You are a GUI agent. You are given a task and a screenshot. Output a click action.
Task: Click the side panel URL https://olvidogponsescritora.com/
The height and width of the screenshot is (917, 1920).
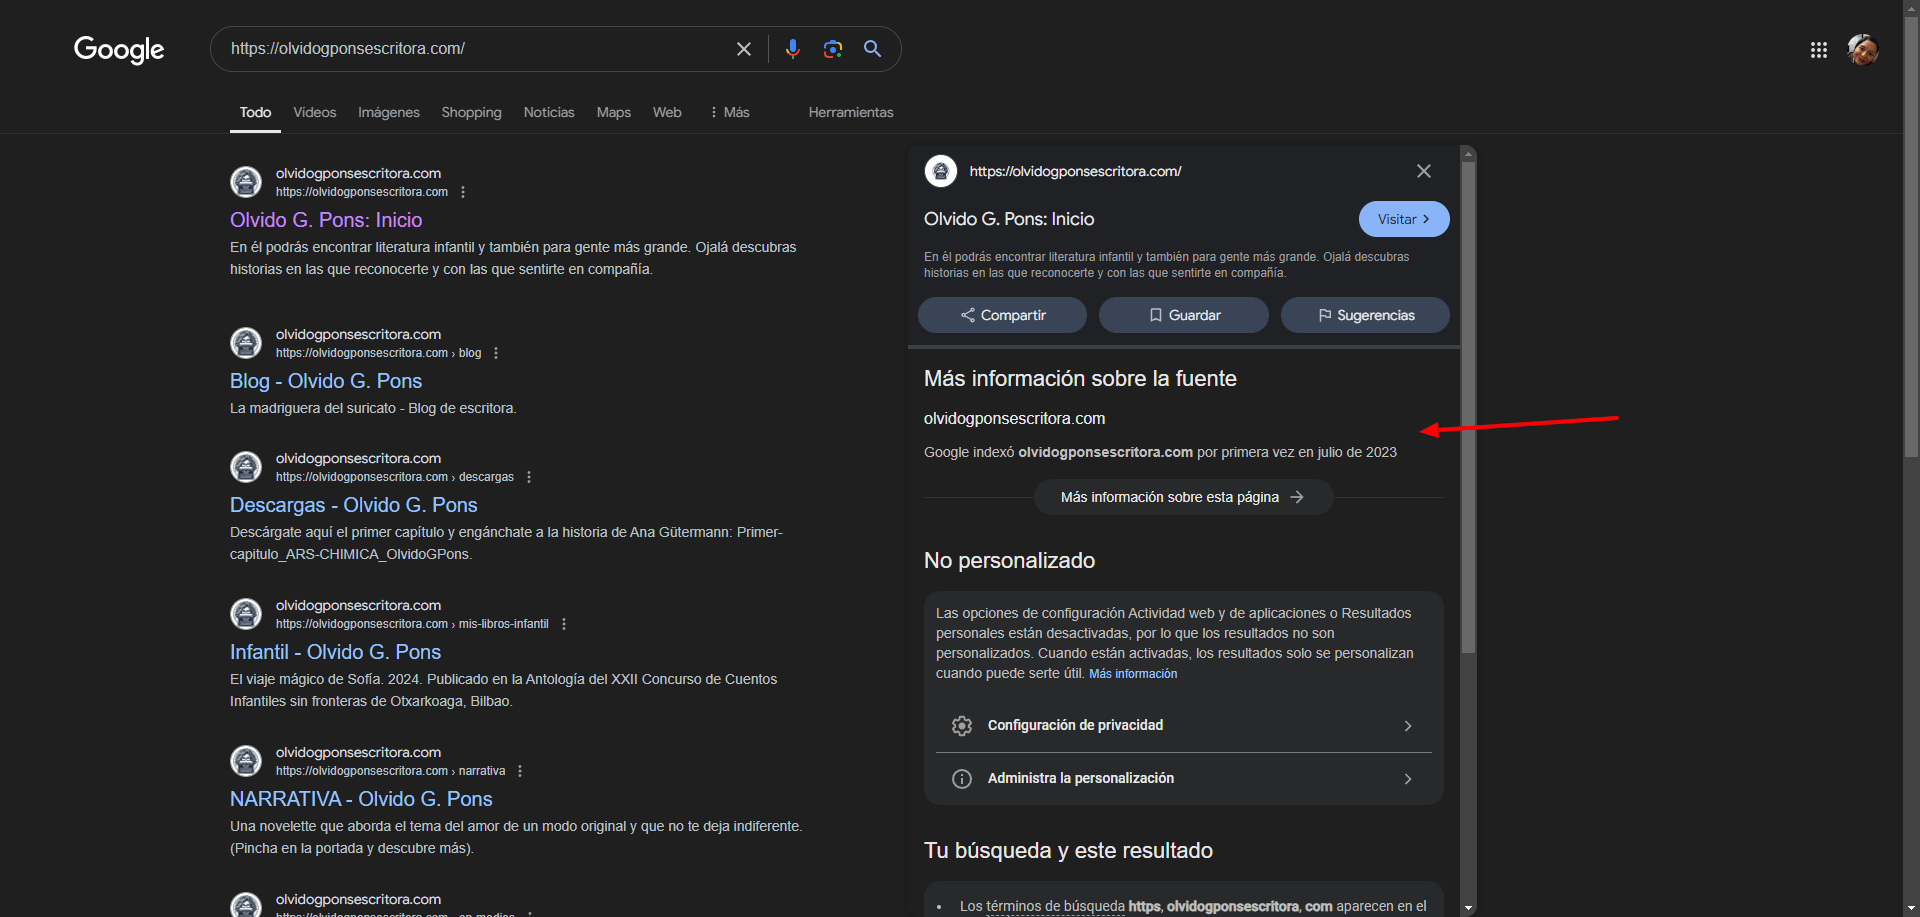click(x=1075, y=171)
